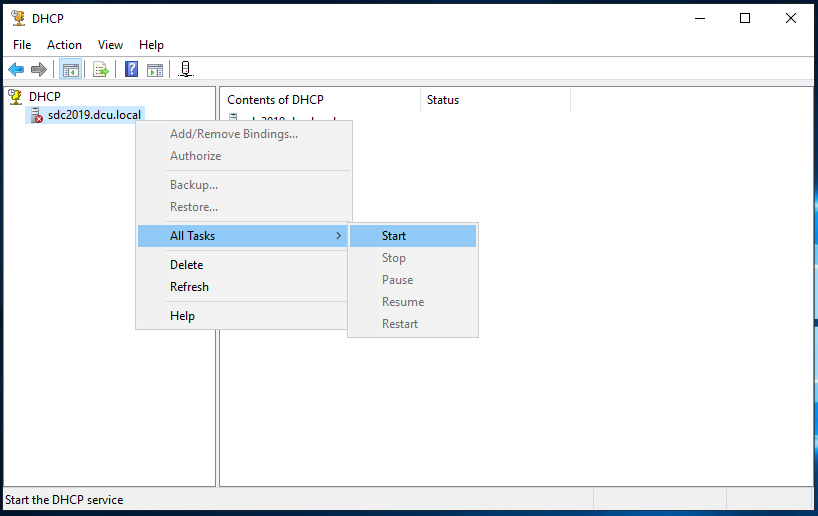Click the Forward arrow toolbar icon
This screenshot has height=516, width=818.
pyautogui.click(x=39, y=69)
